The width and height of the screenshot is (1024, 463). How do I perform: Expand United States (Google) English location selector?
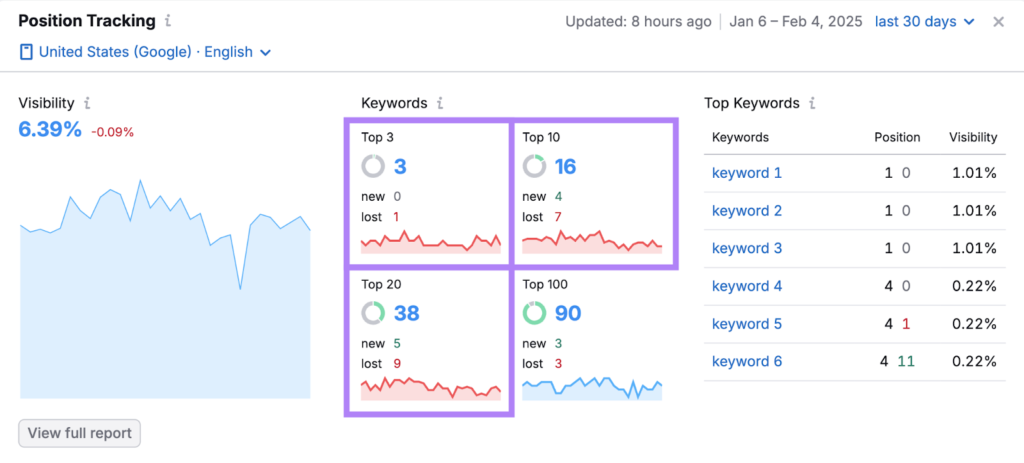(145, 52)
